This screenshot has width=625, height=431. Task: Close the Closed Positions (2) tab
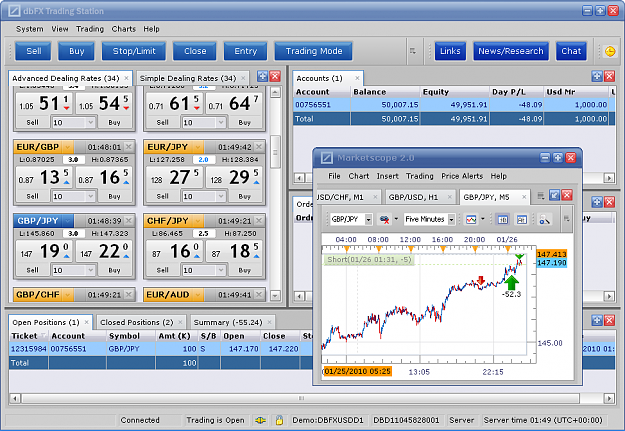click(180, 322)
